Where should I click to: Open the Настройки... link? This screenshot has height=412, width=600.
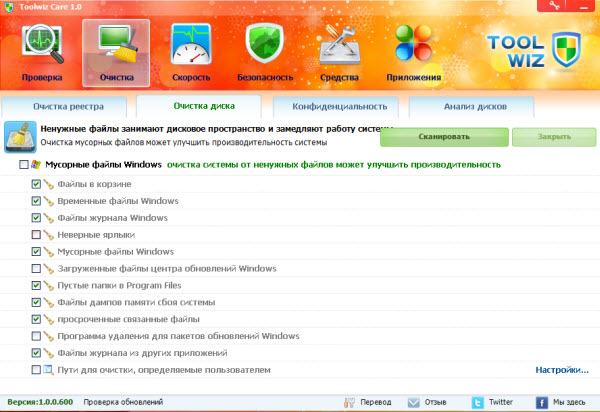pyautogui.click(x=563, y=370)
